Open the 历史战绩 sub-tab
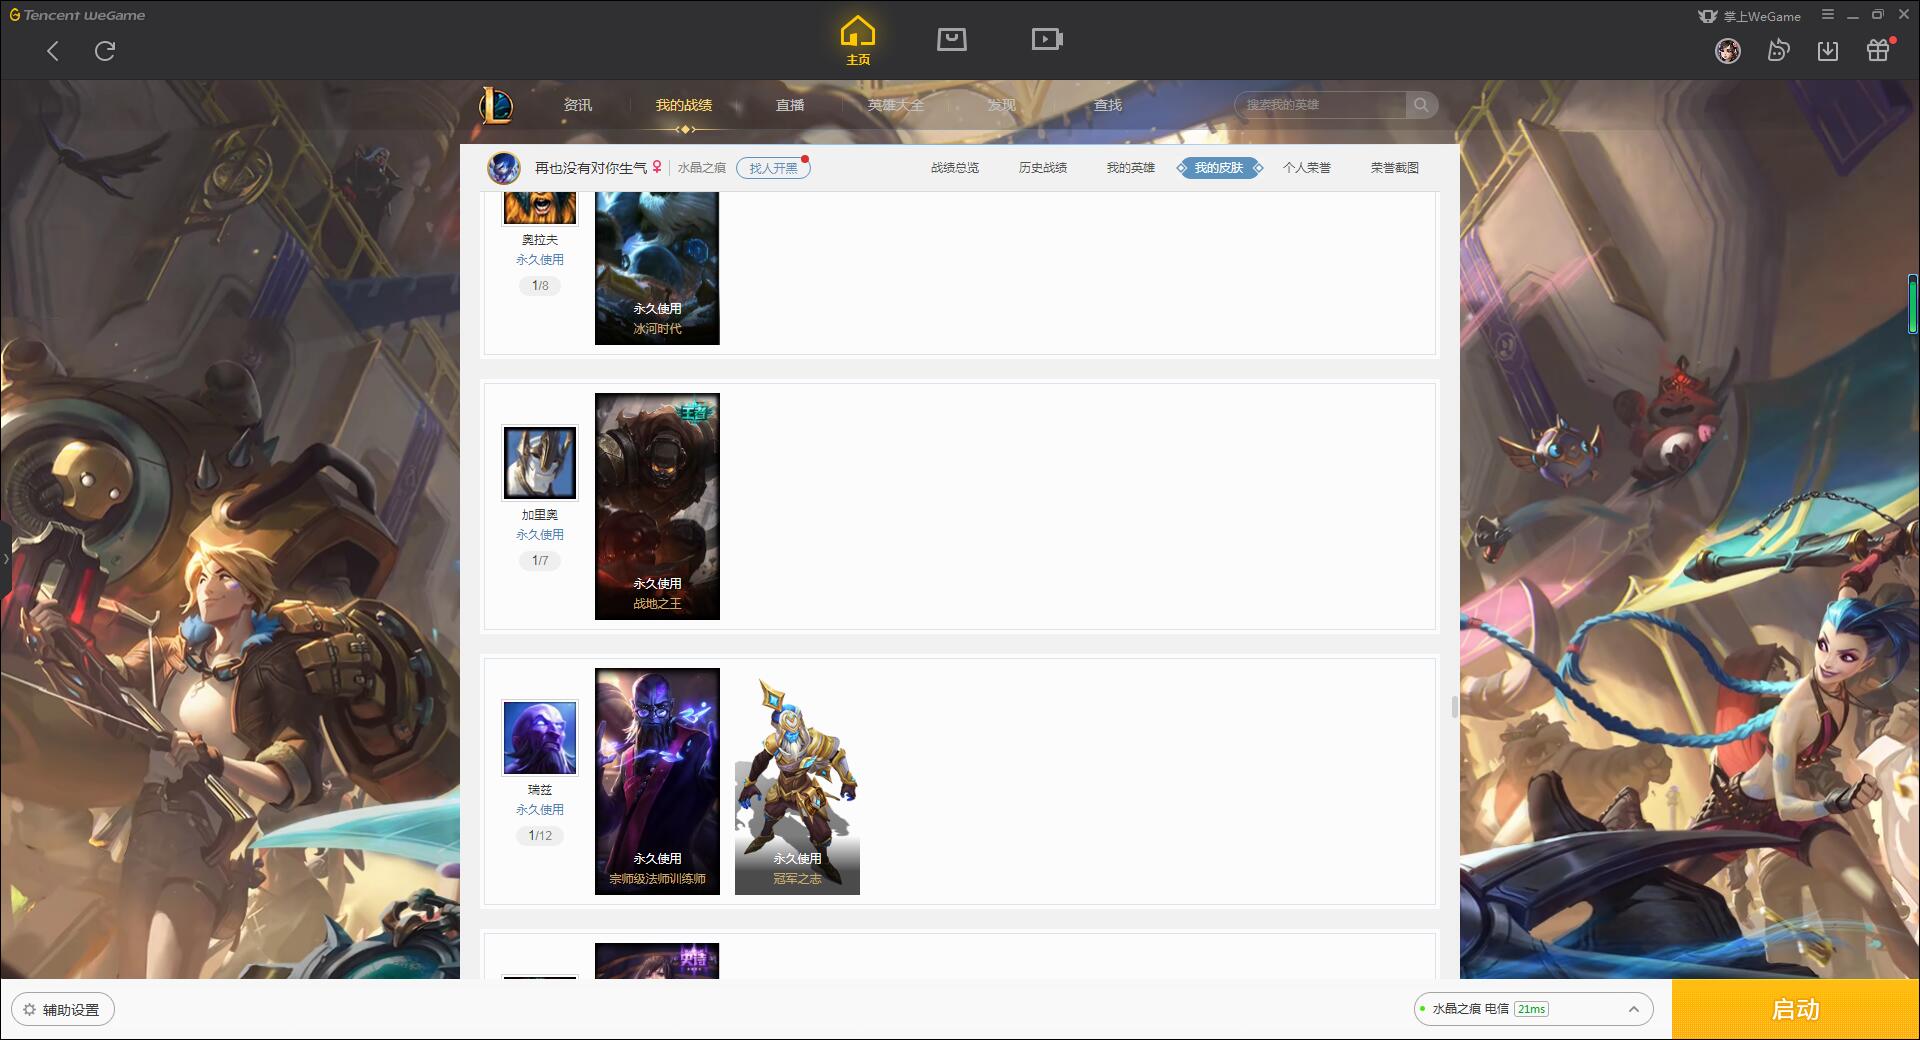Image resolution: width=1920 pixels, height=1040 pixels. coord(1043,168)
